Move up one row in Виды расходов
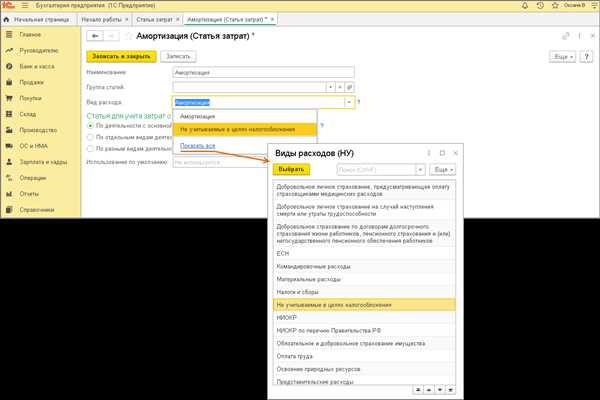The width and height of the screenshot is (600, 400). tap(429, 390)
